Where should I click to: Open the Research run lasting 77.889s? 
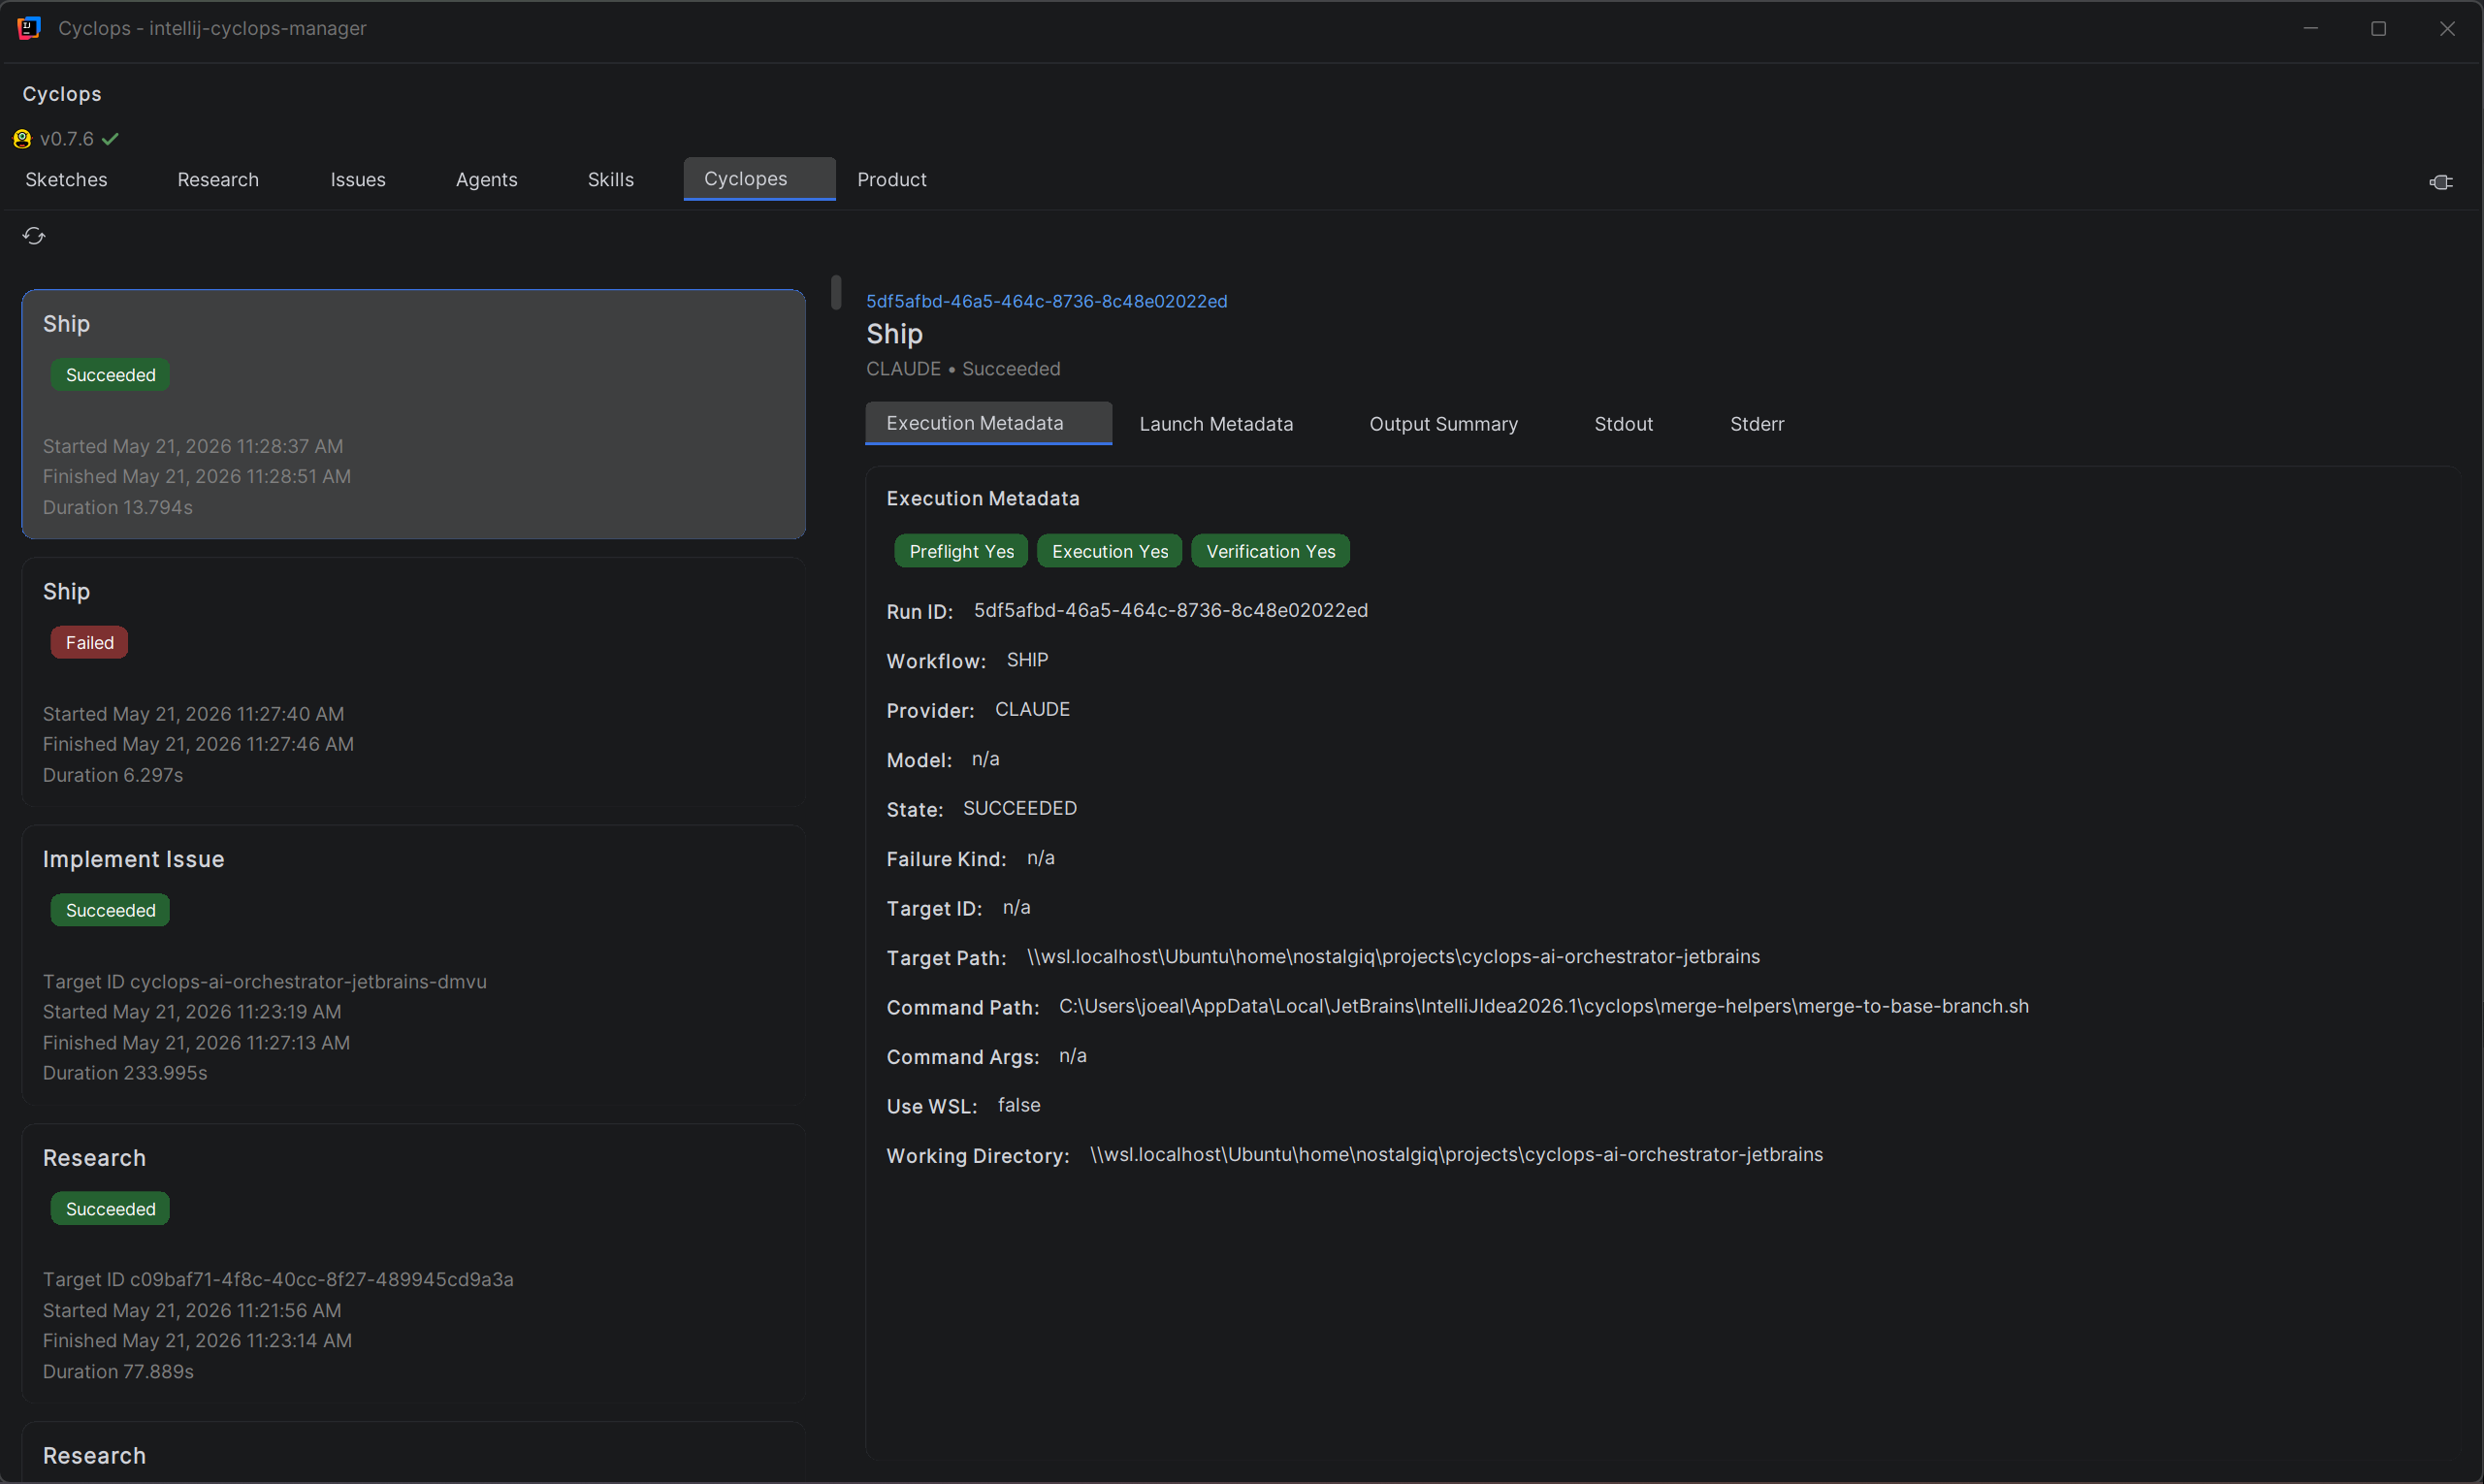click(413, 1263)
